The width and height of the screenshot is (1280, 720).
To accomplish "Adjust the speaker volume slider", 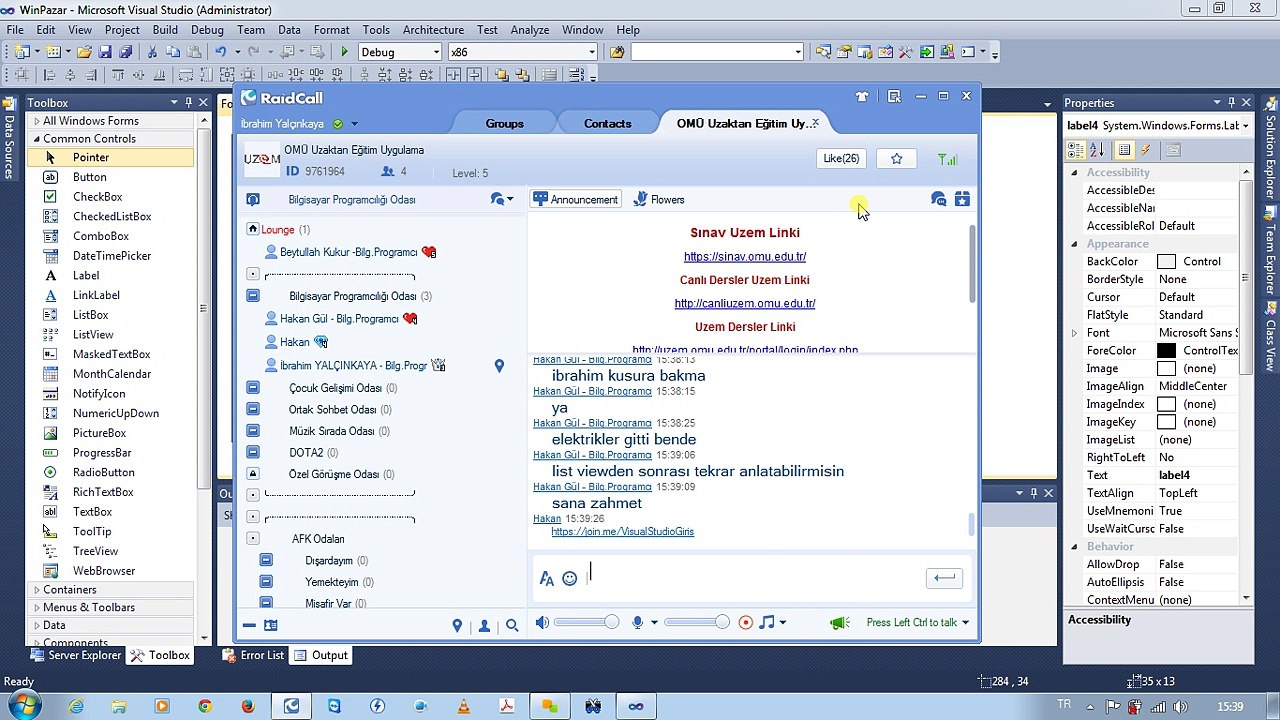I will pos(586,622).
